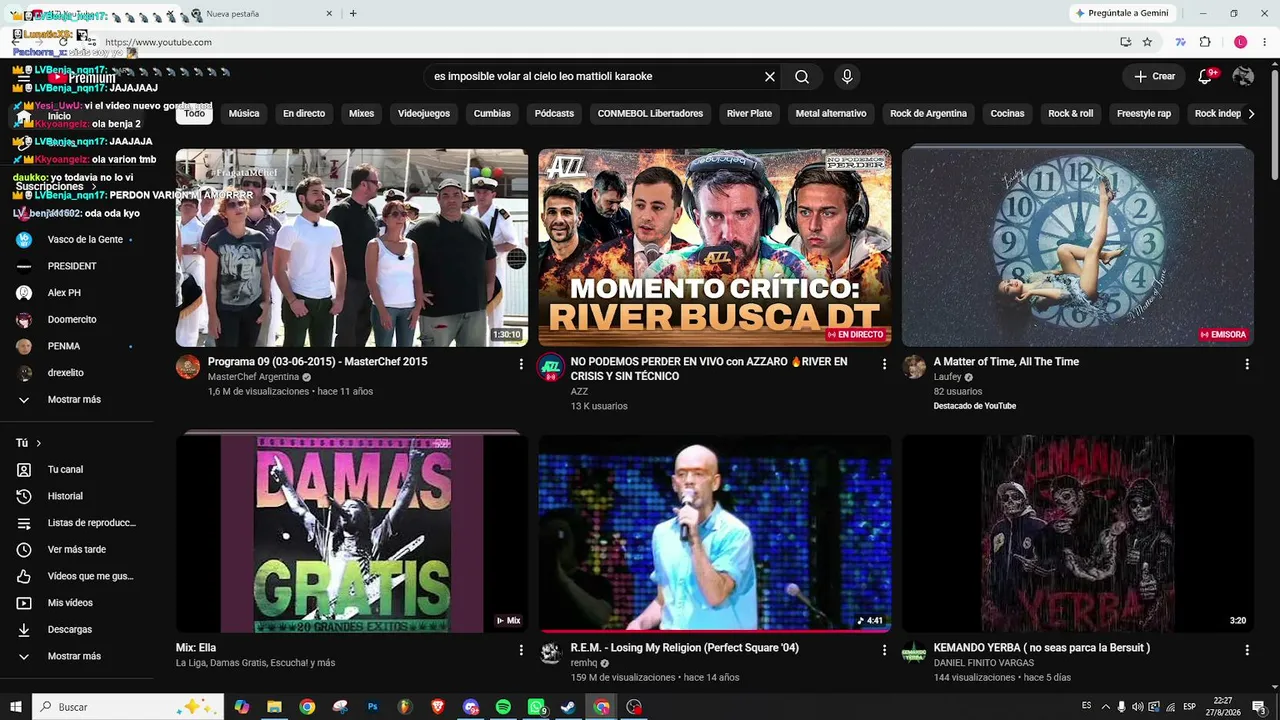1280x720 pixels.
Task: Click the browser address bar
Action: [x=600, y=42]
